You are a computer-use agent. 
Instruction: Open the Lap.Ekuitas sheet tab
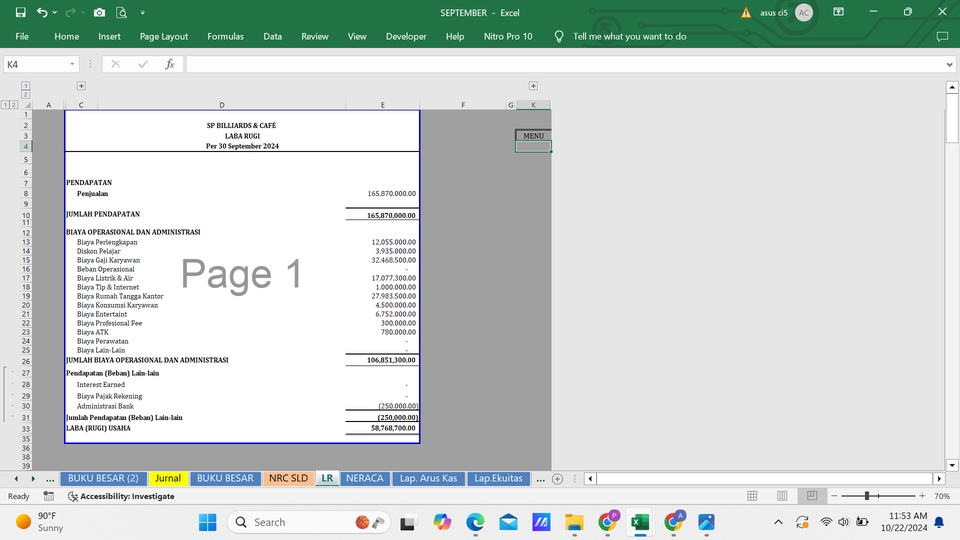click(498, 478)
